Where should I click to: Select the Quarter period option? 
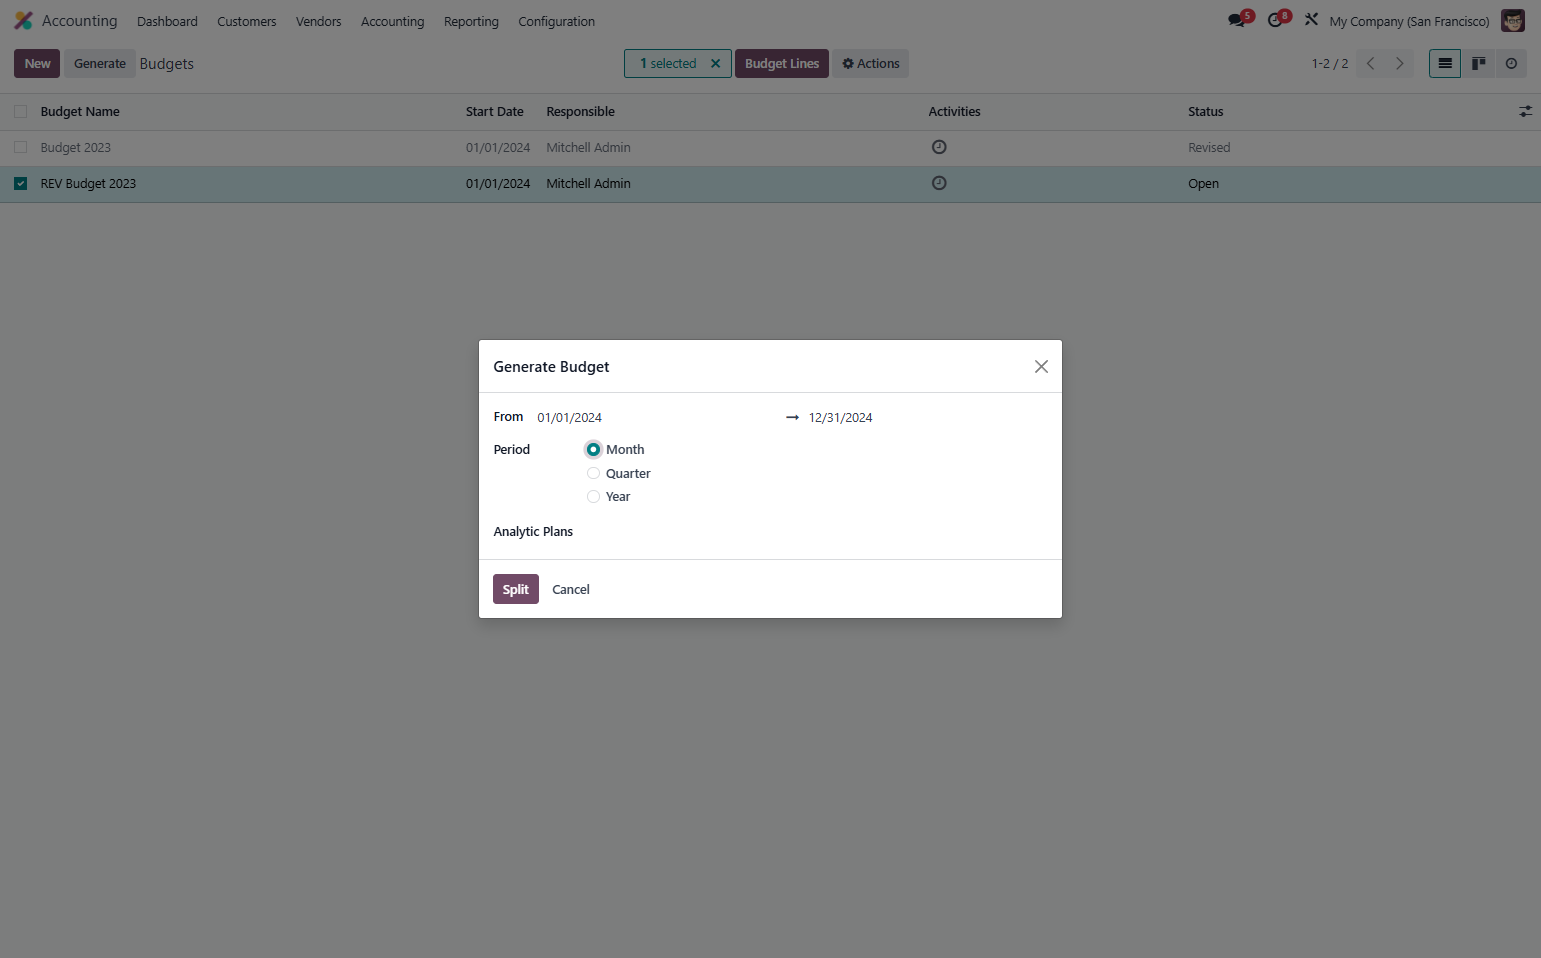click(x=593, y=473)
